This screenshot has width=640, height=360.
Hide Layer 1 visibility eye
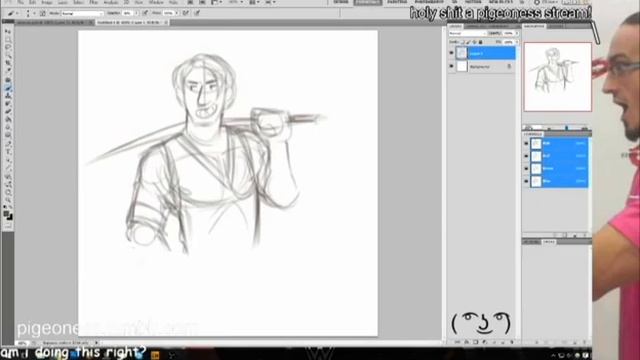(451, 53)
